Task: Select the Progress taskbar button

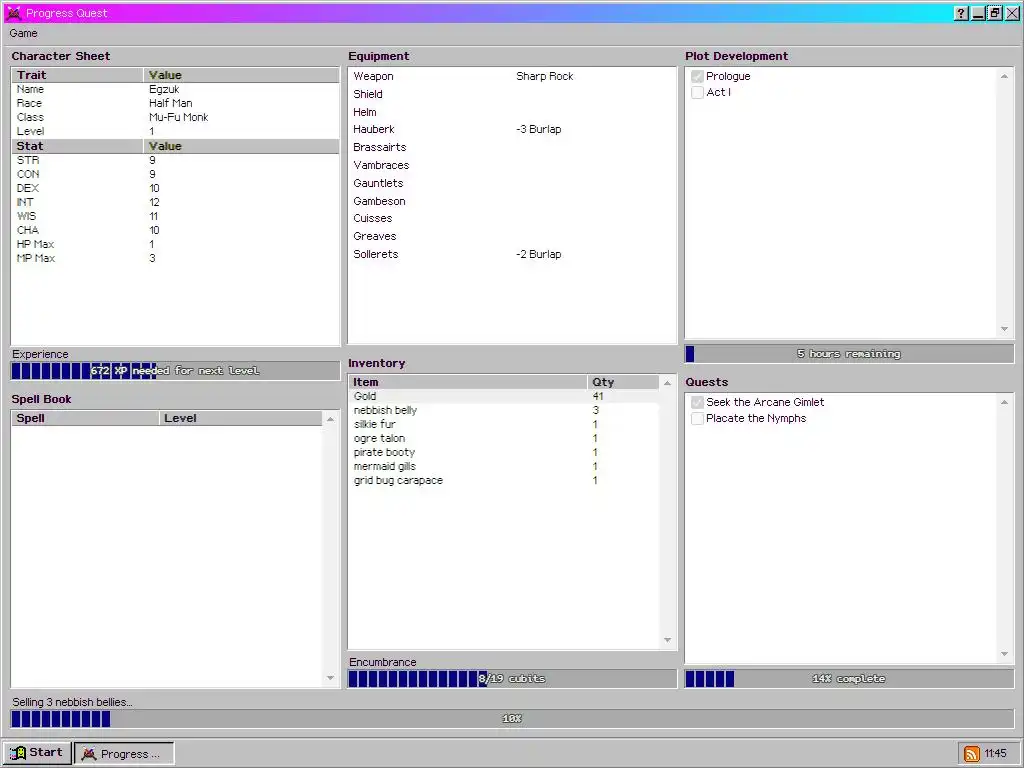Action: pos(124,754)
